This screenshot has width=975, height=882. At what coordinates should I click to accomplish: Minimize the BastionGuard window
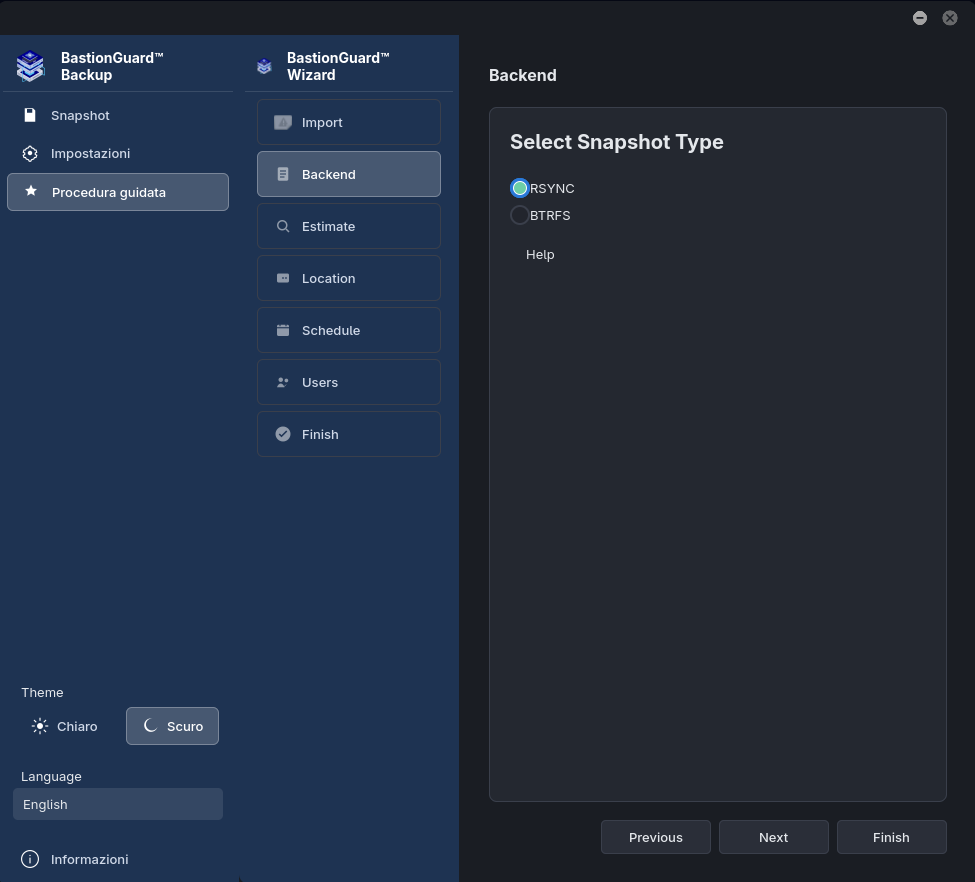tap(920, 18)
